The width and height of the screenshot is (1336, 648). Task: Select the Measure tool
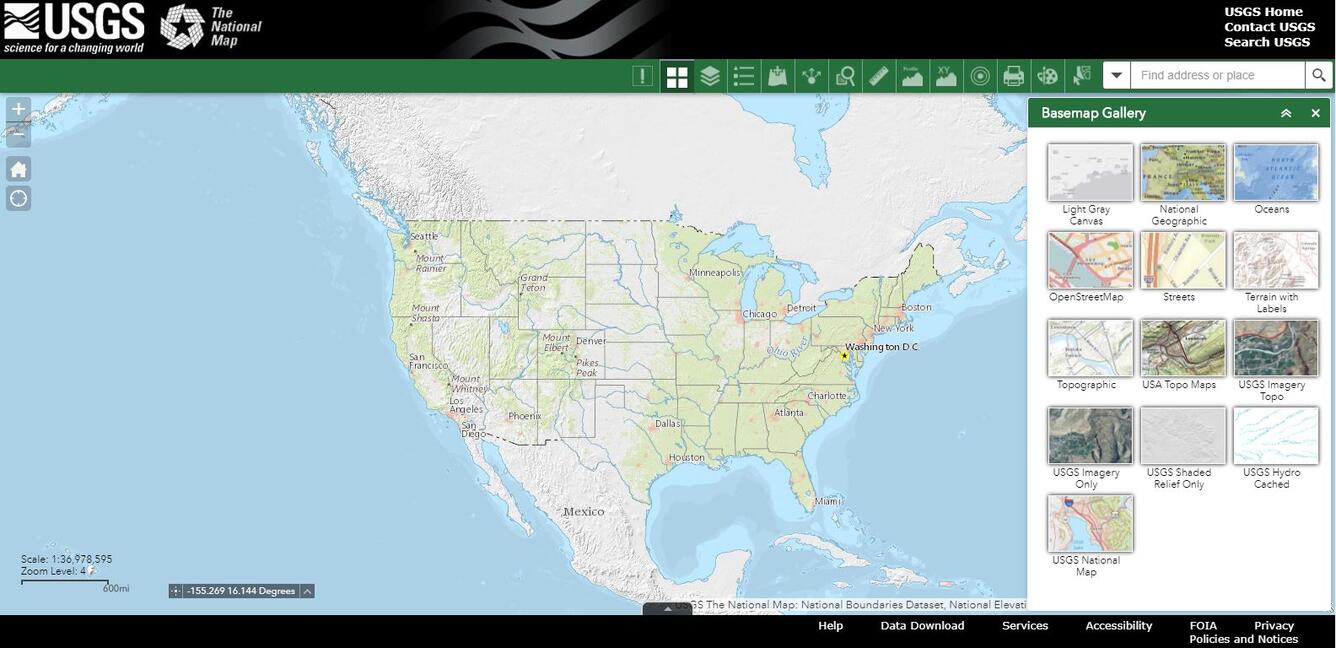coord(878,75)
